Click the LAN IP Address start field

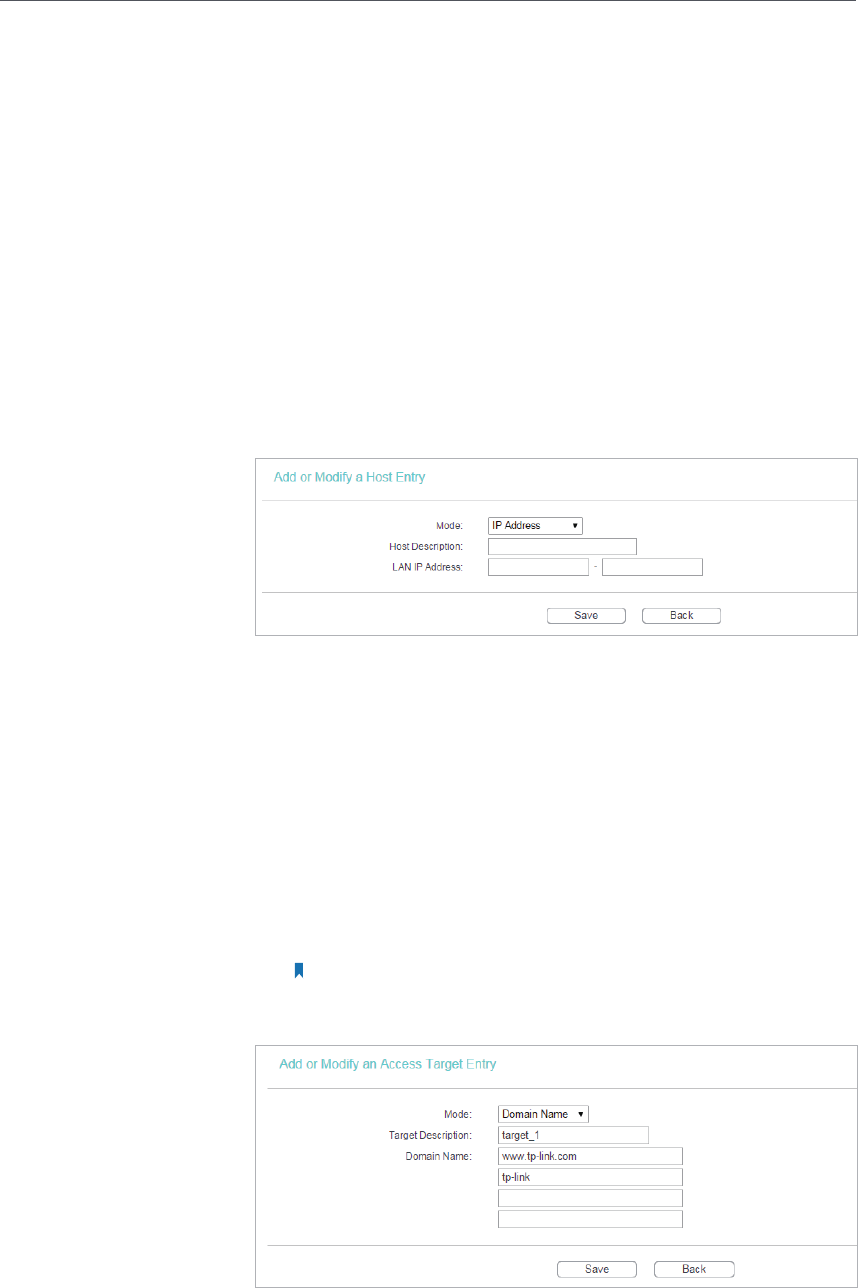538,567
